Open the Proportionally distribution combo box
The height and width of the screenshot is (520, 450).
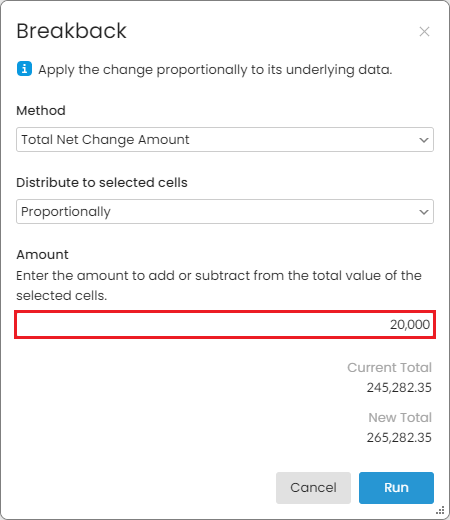coord(225,211)
